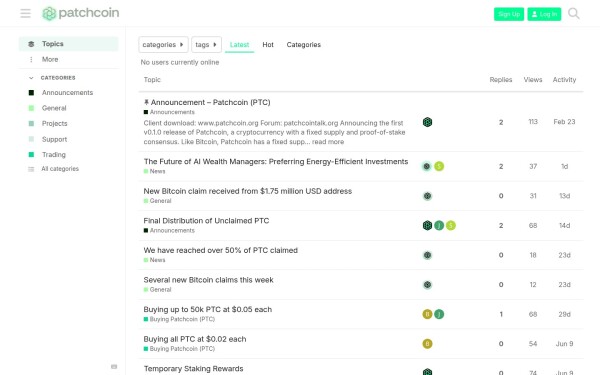This screenshot has width=600, height=375.
Task: Expand the categories filter dropdown
Action: [163, 45]
